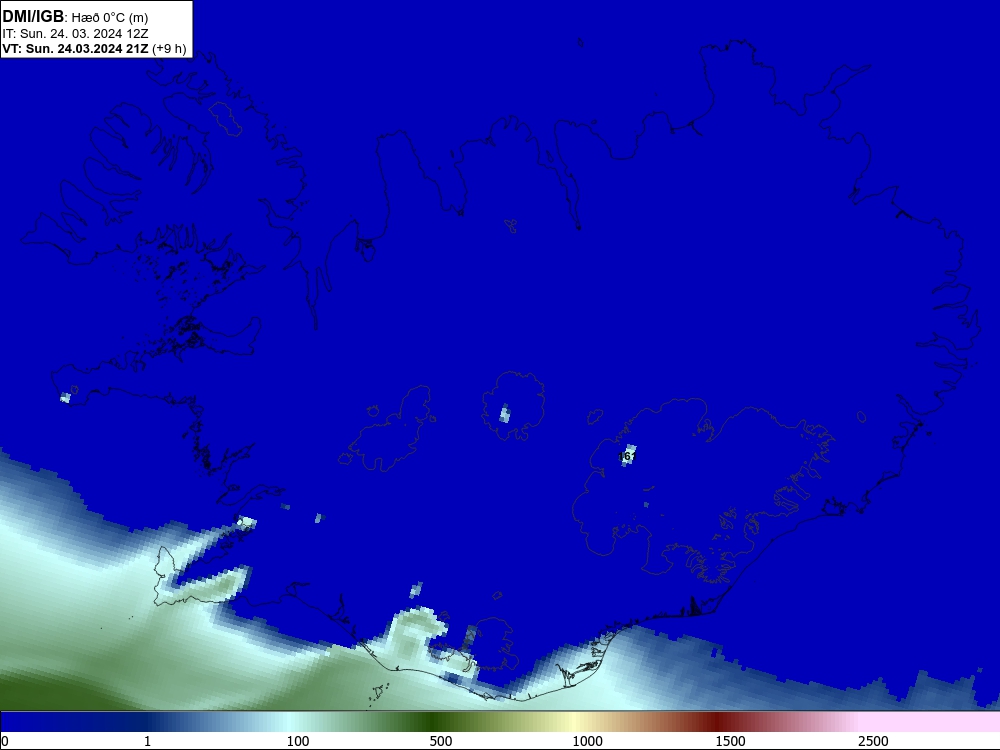
Task: Click the '1' legend label
Action: (x=147, y=741)
